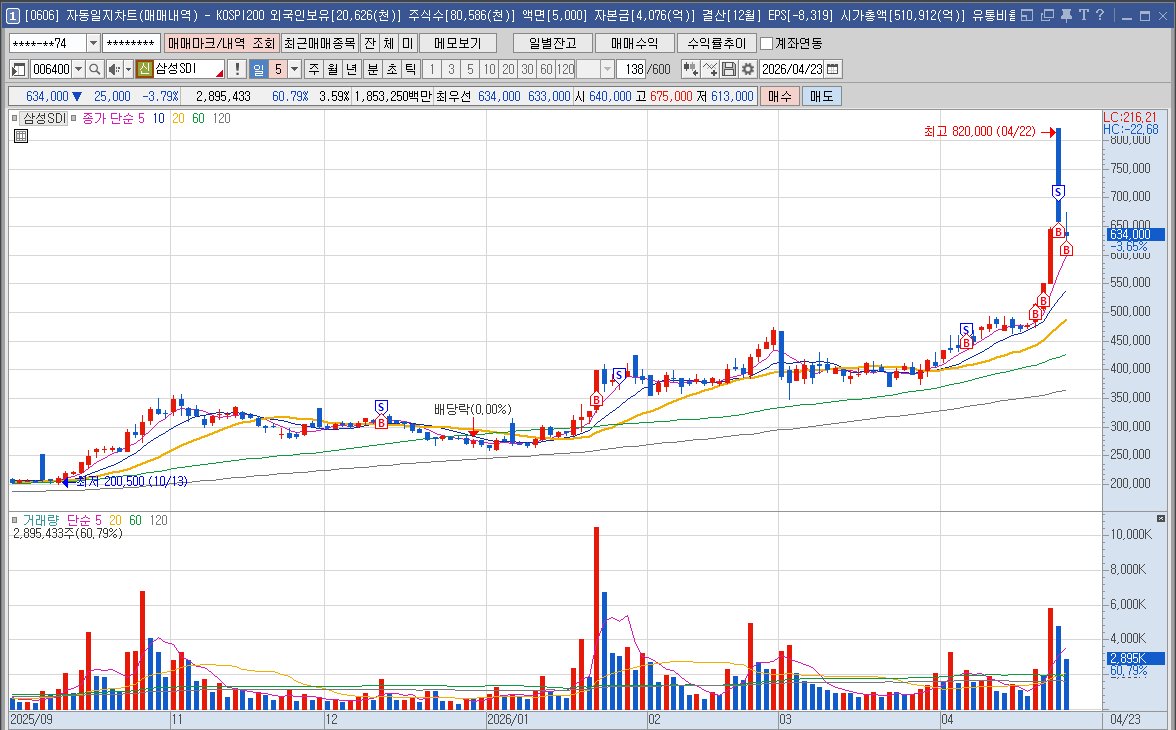Expand the period value 5 dropdown
Image resolution: width=1176 pixels, height=730 pixels.
tap(294, 69)
